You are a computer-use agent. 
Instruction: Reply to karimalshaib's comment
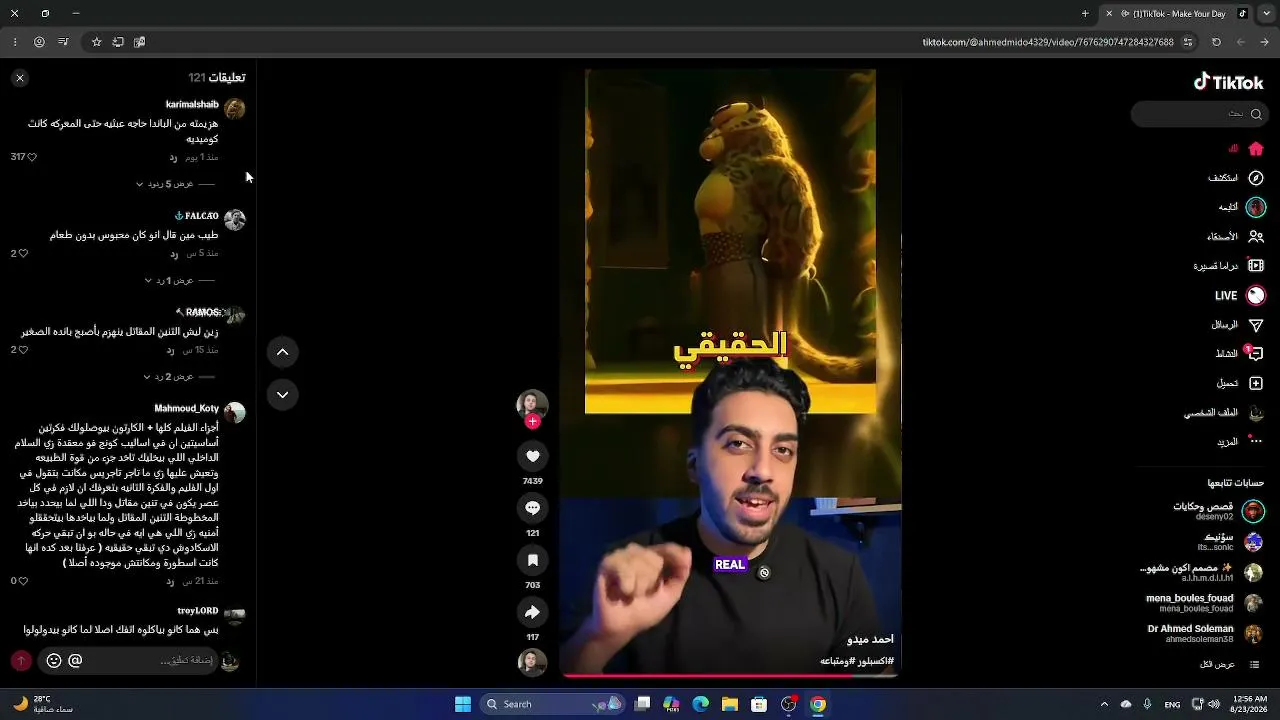pyautogui.click(x=173, y=158)
